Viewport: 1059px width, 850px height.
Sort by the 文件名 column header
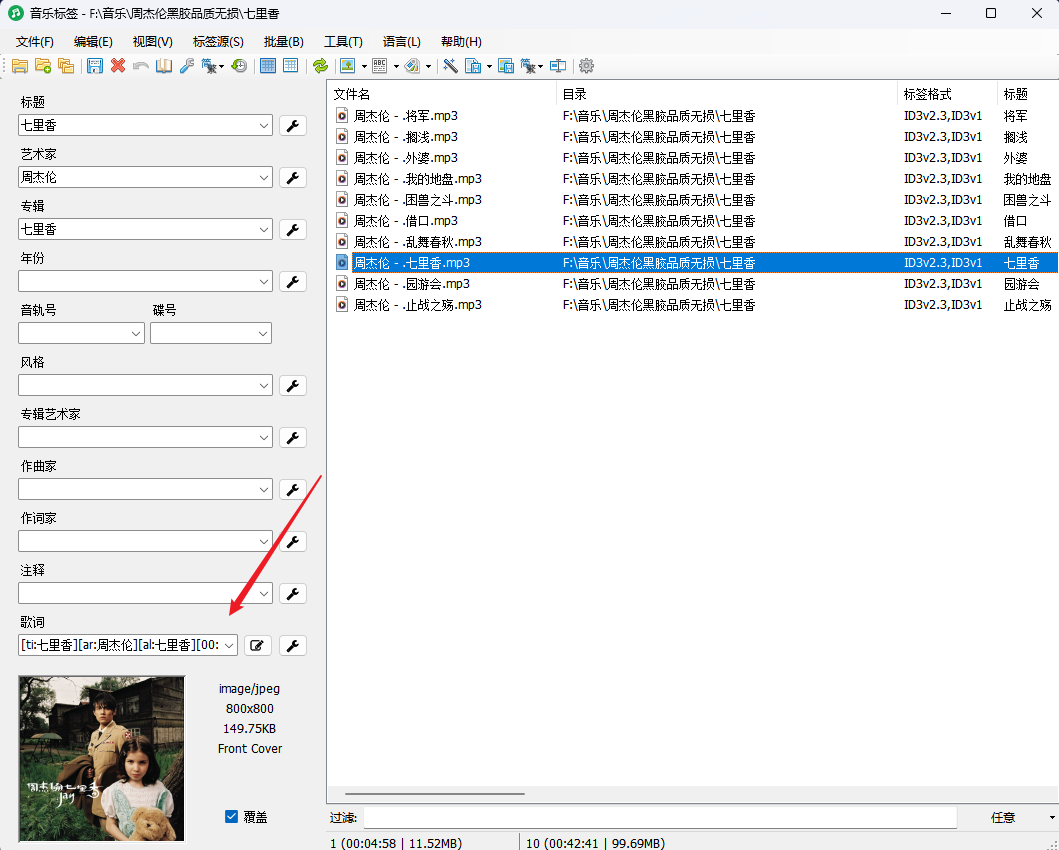(442, 95)
